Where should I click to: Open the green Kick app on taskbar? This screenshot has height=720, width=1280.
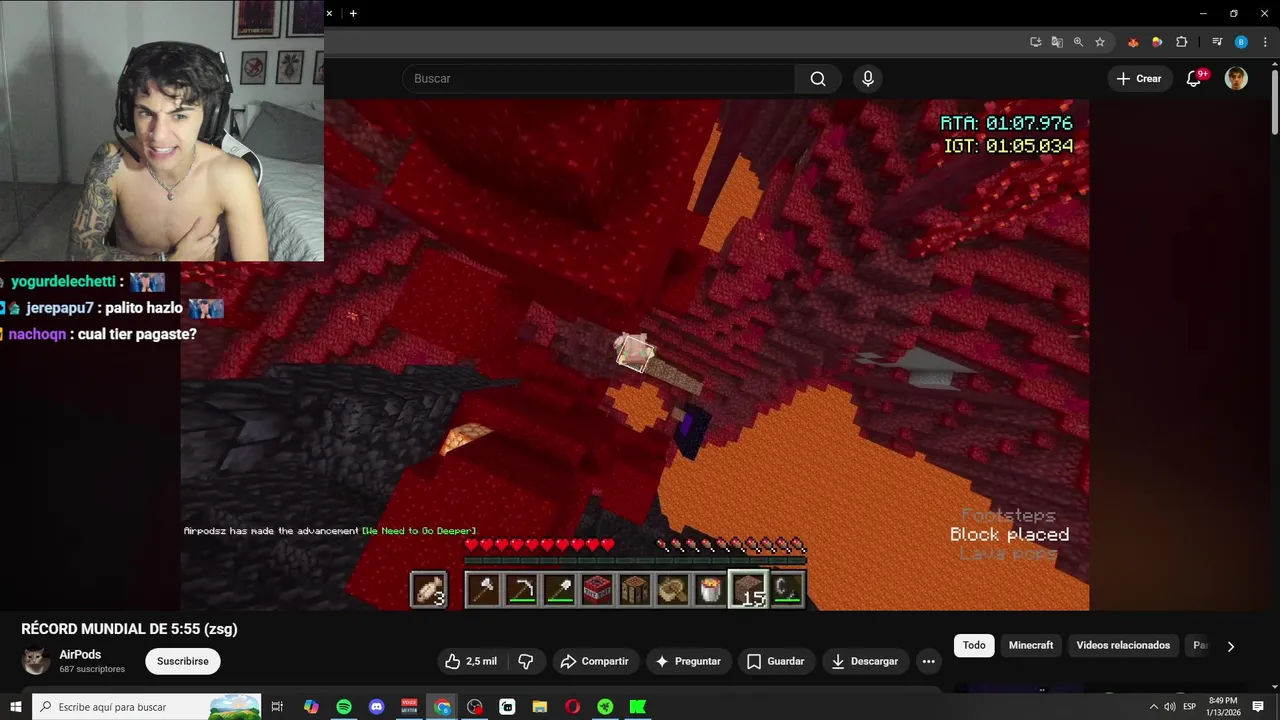coord(638,707)
